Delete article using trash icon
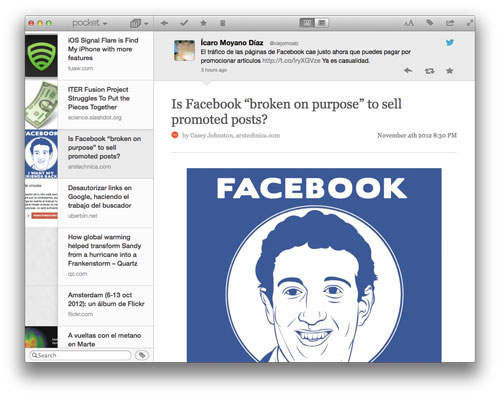Screen dimensions: 500x397 [x=223, y=23]
